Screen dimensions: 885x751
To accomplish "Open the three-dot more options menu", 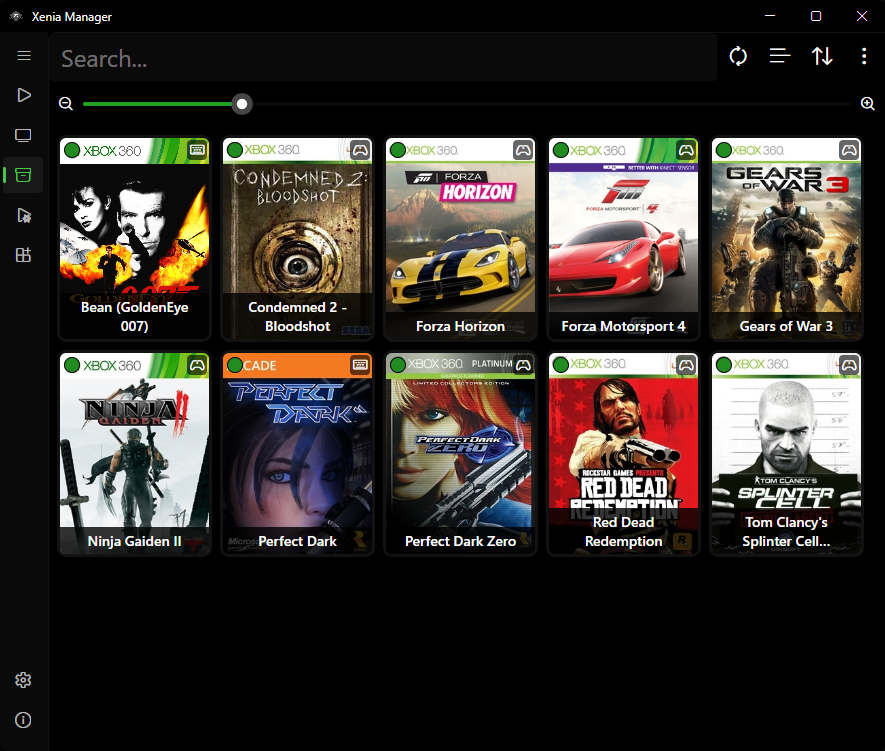I will 864,56.
